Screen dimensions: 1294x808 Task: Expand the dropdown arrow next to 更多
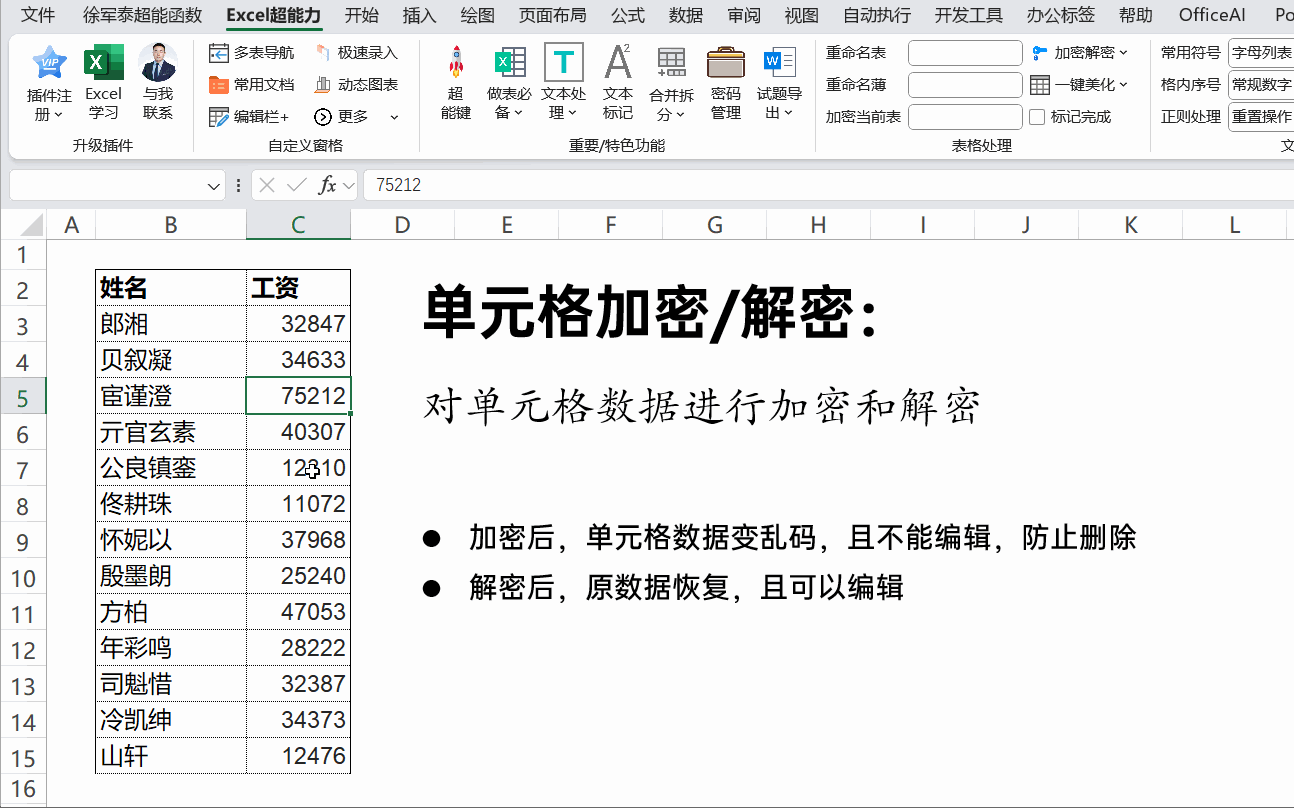click(394, 117)
